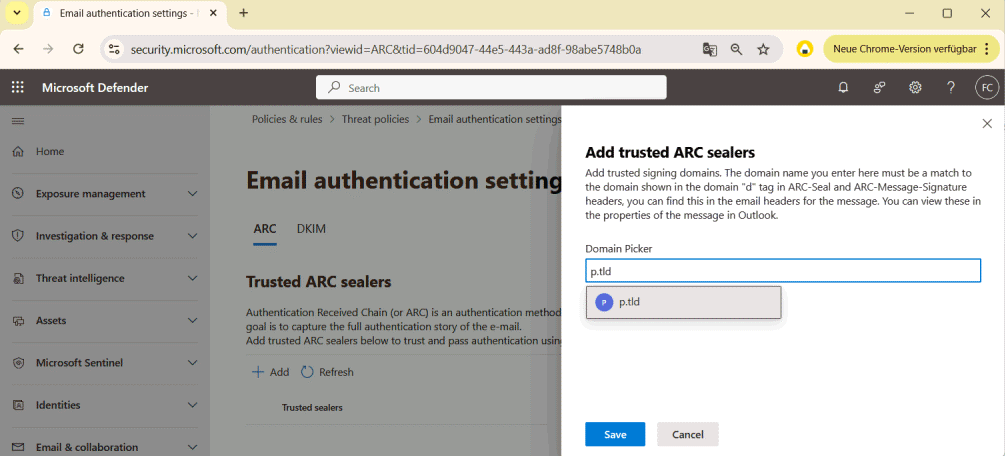Image resolution: width=1005 pixels, height=456 pixels.
Task: Choose the p.tld domain suggestion
Action: 683,302
